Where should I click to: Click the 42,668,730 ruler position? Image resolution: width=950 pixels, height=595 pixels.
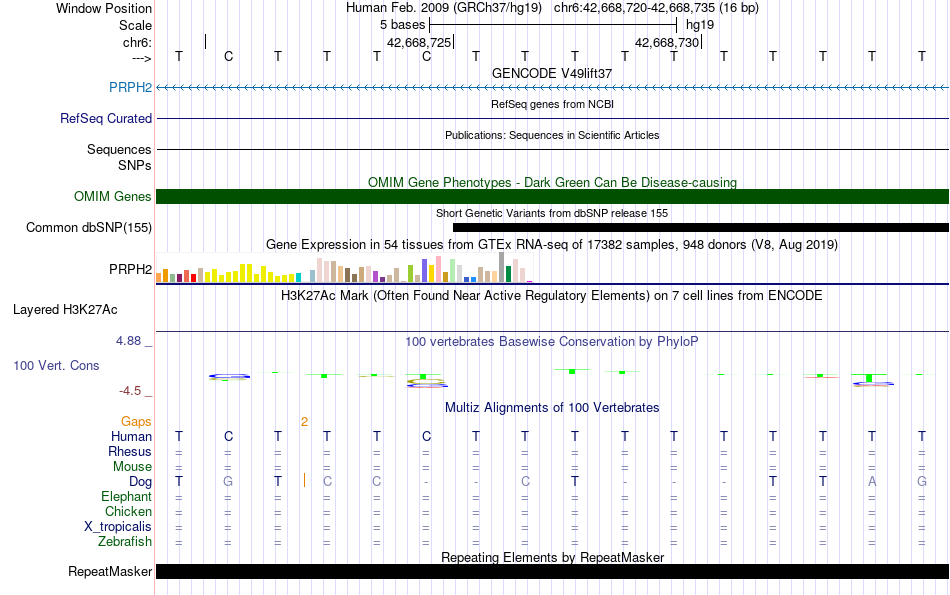pos(667,42)
